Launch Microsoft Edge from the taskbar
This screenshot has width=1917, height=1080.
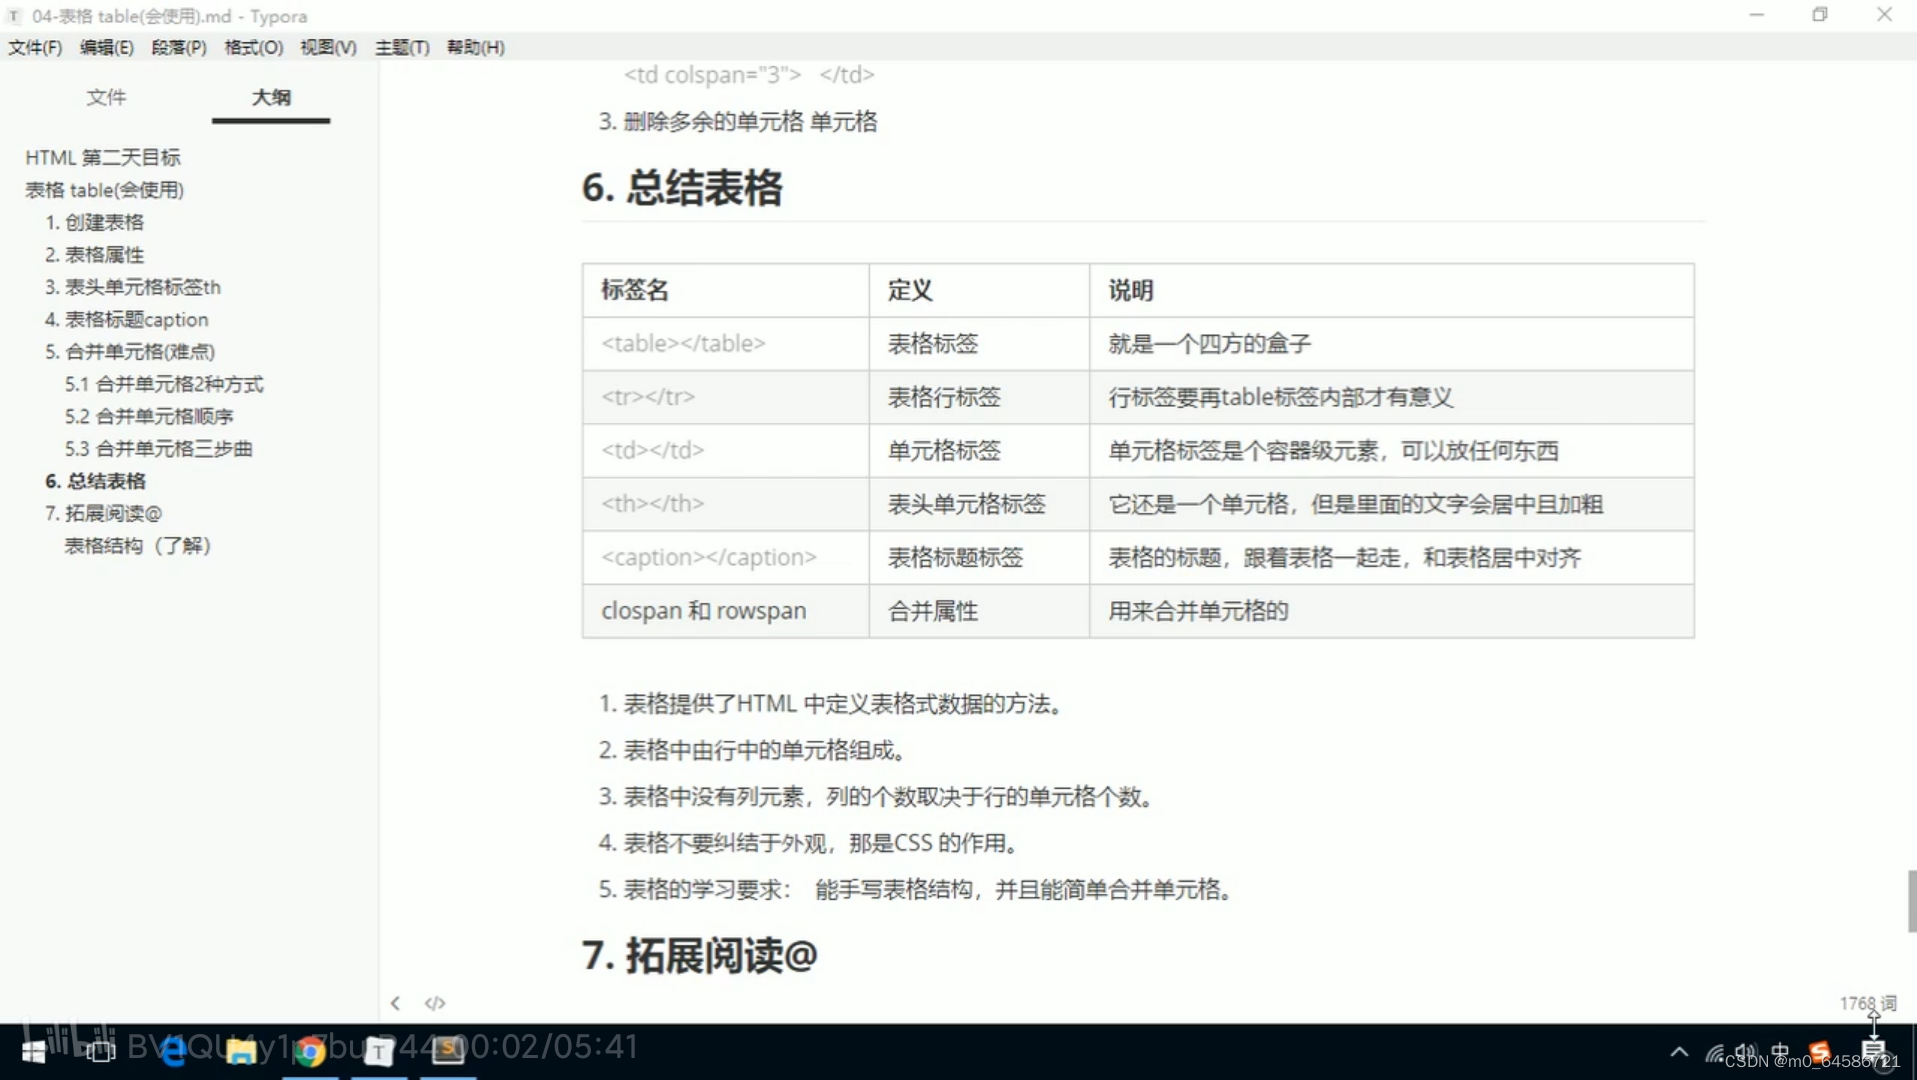click(x=173, y=1051)
